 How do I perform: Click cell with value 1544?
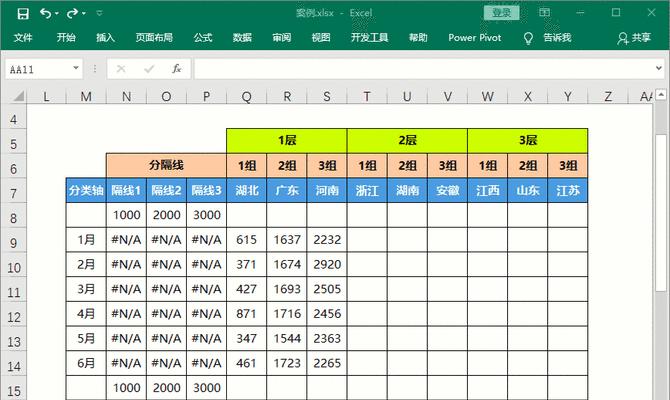coord(287,339)
